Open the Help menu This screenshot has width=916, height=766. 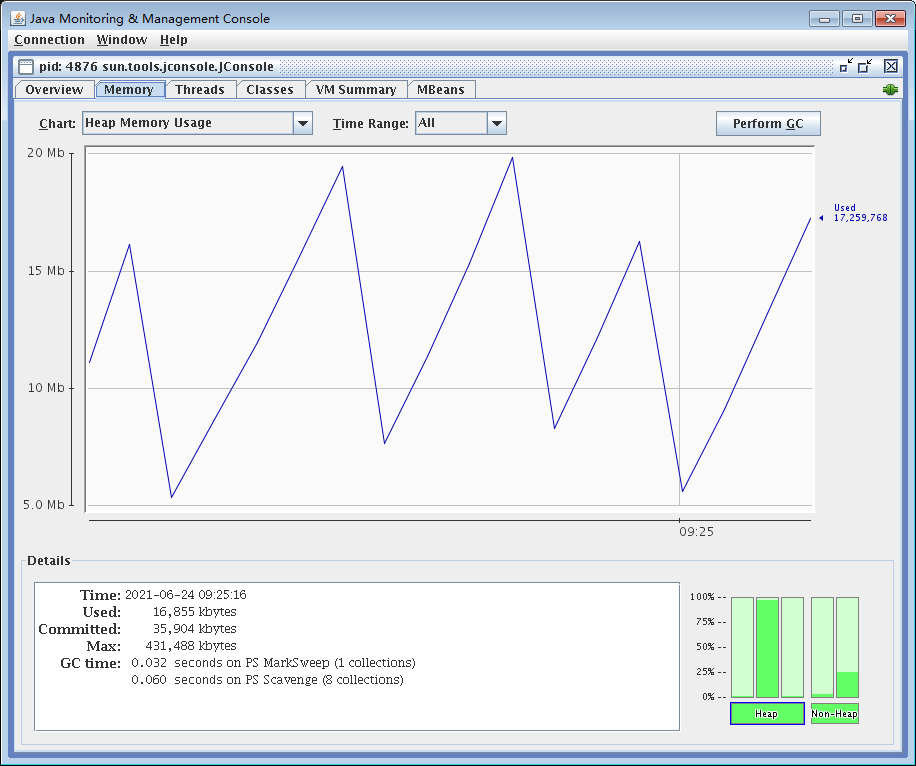[x=174, y=40]
